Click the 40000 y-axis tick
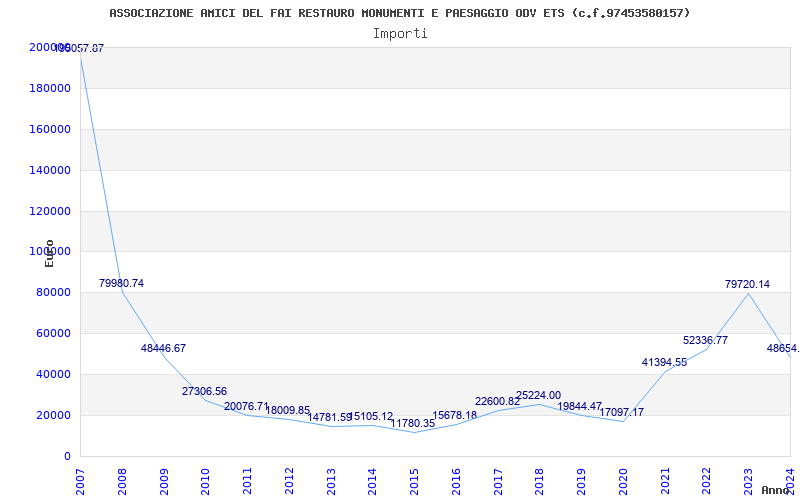The image size is (800, 500). tap(53, 374)
